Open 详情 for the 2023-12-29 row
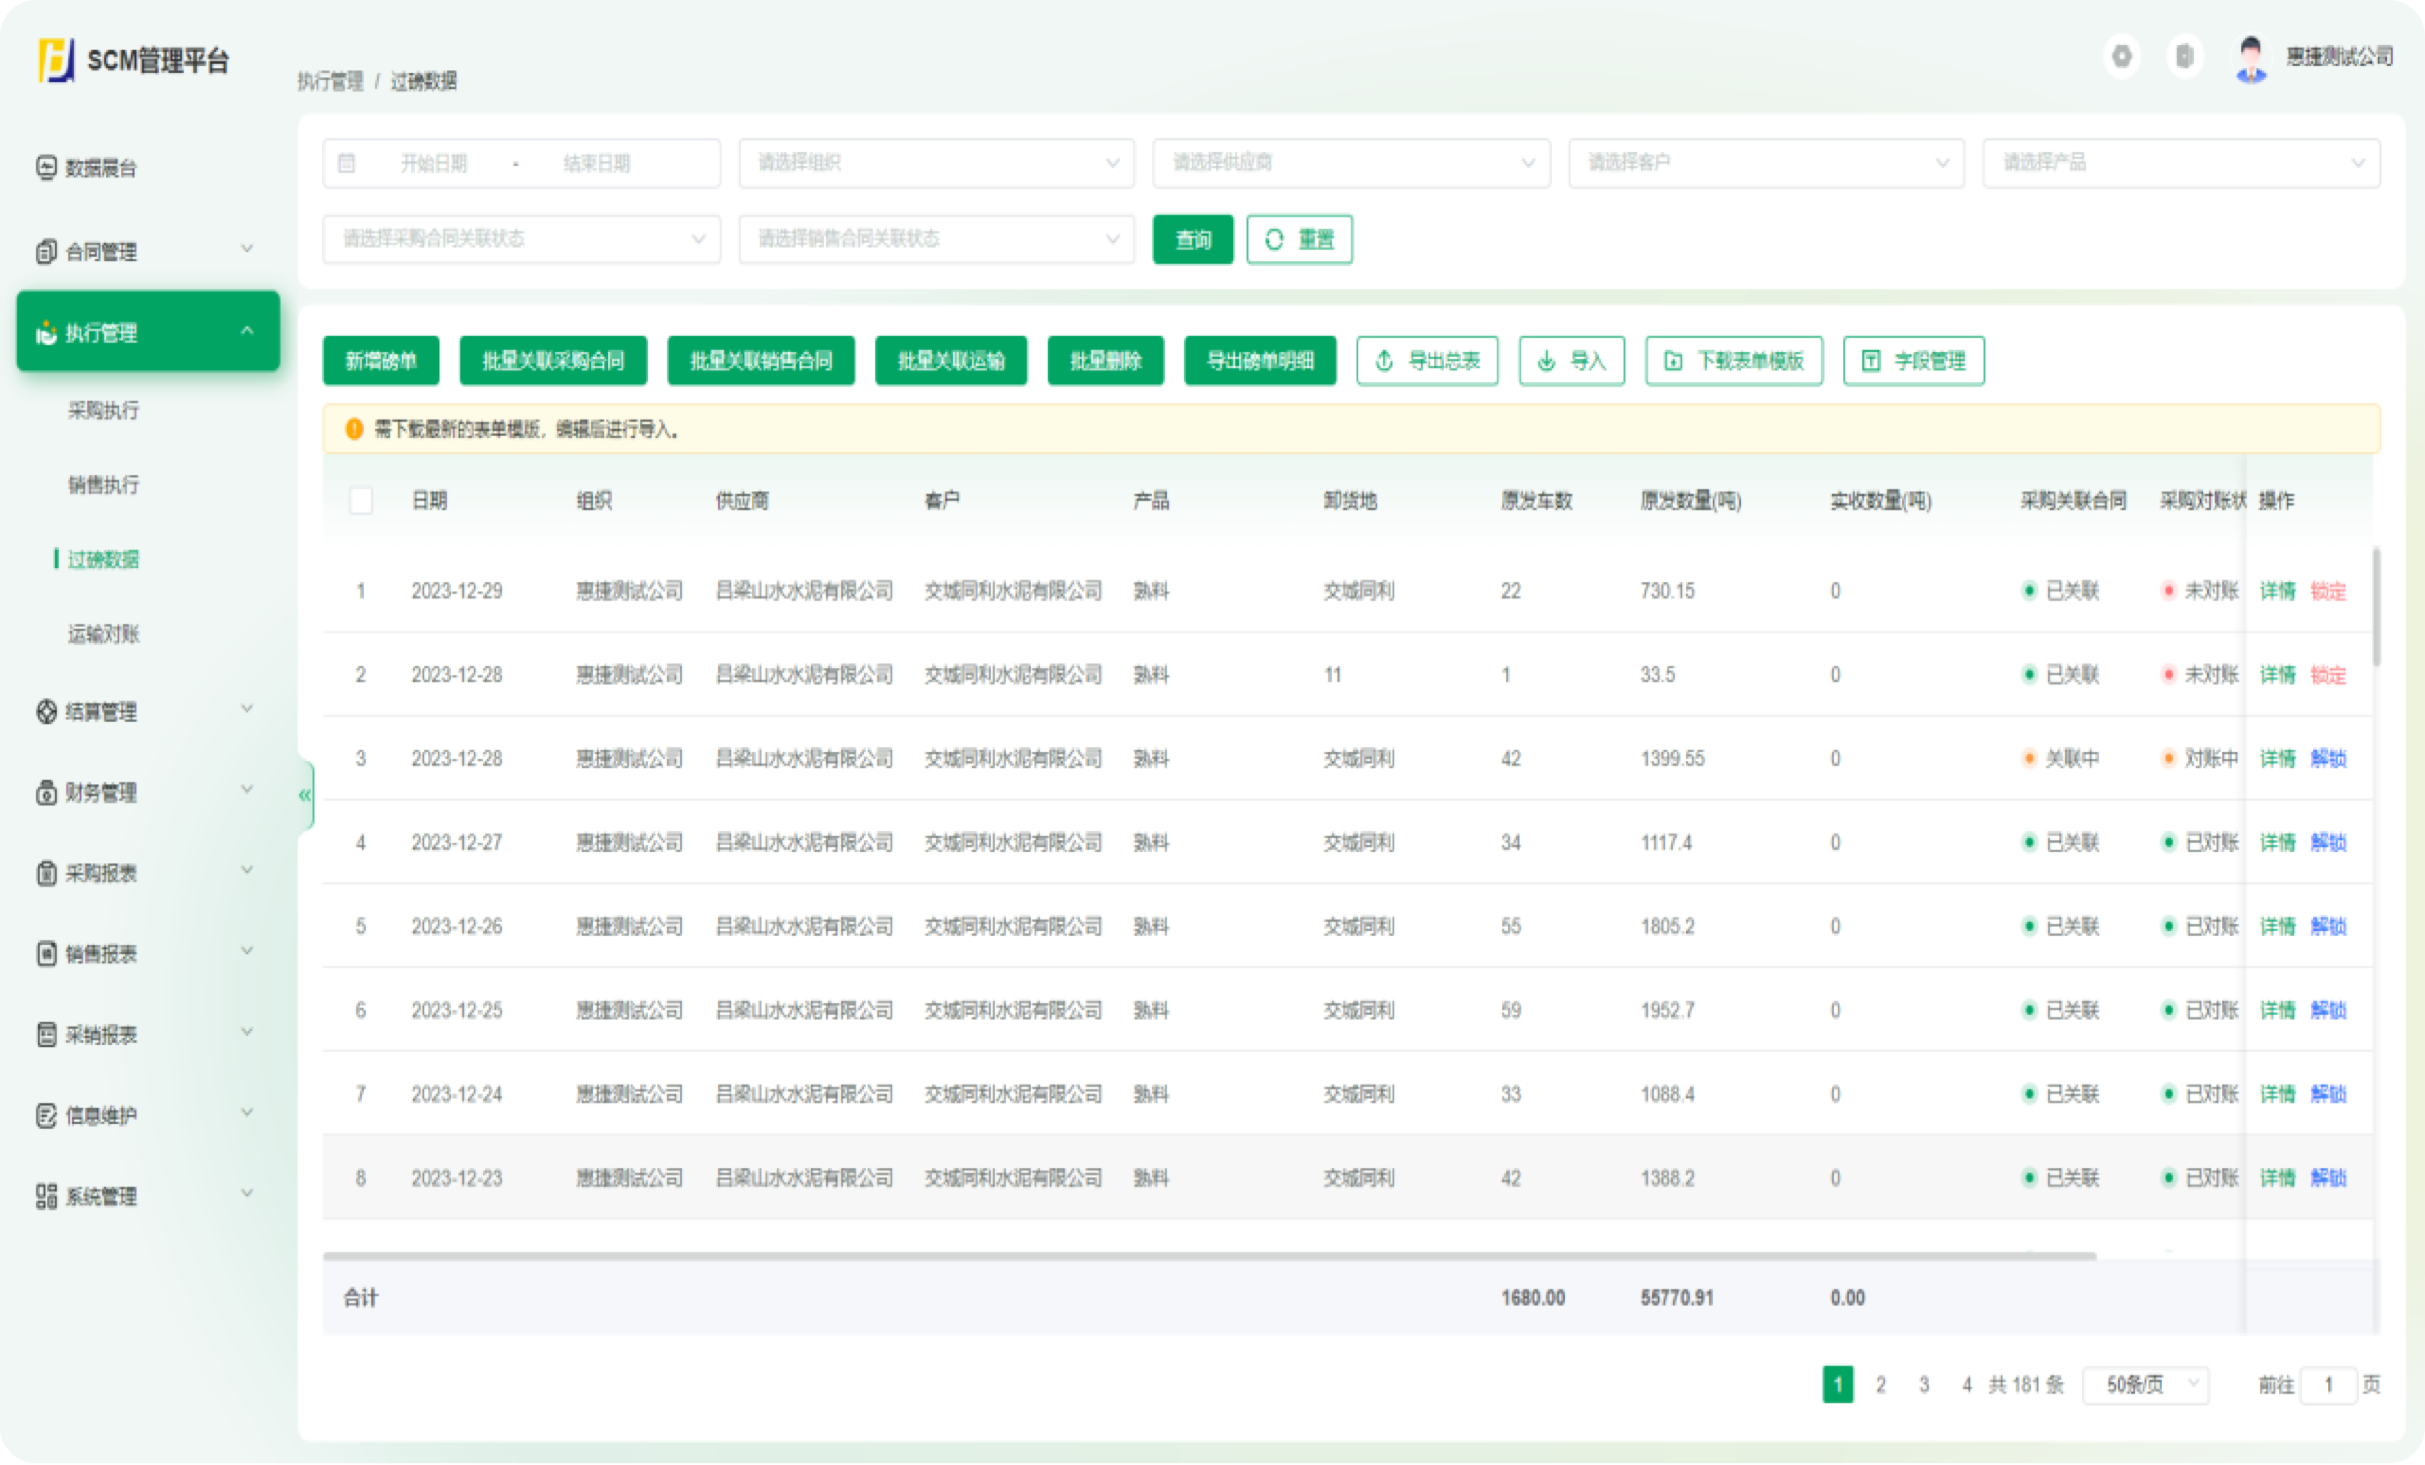 pos(2277,591)
